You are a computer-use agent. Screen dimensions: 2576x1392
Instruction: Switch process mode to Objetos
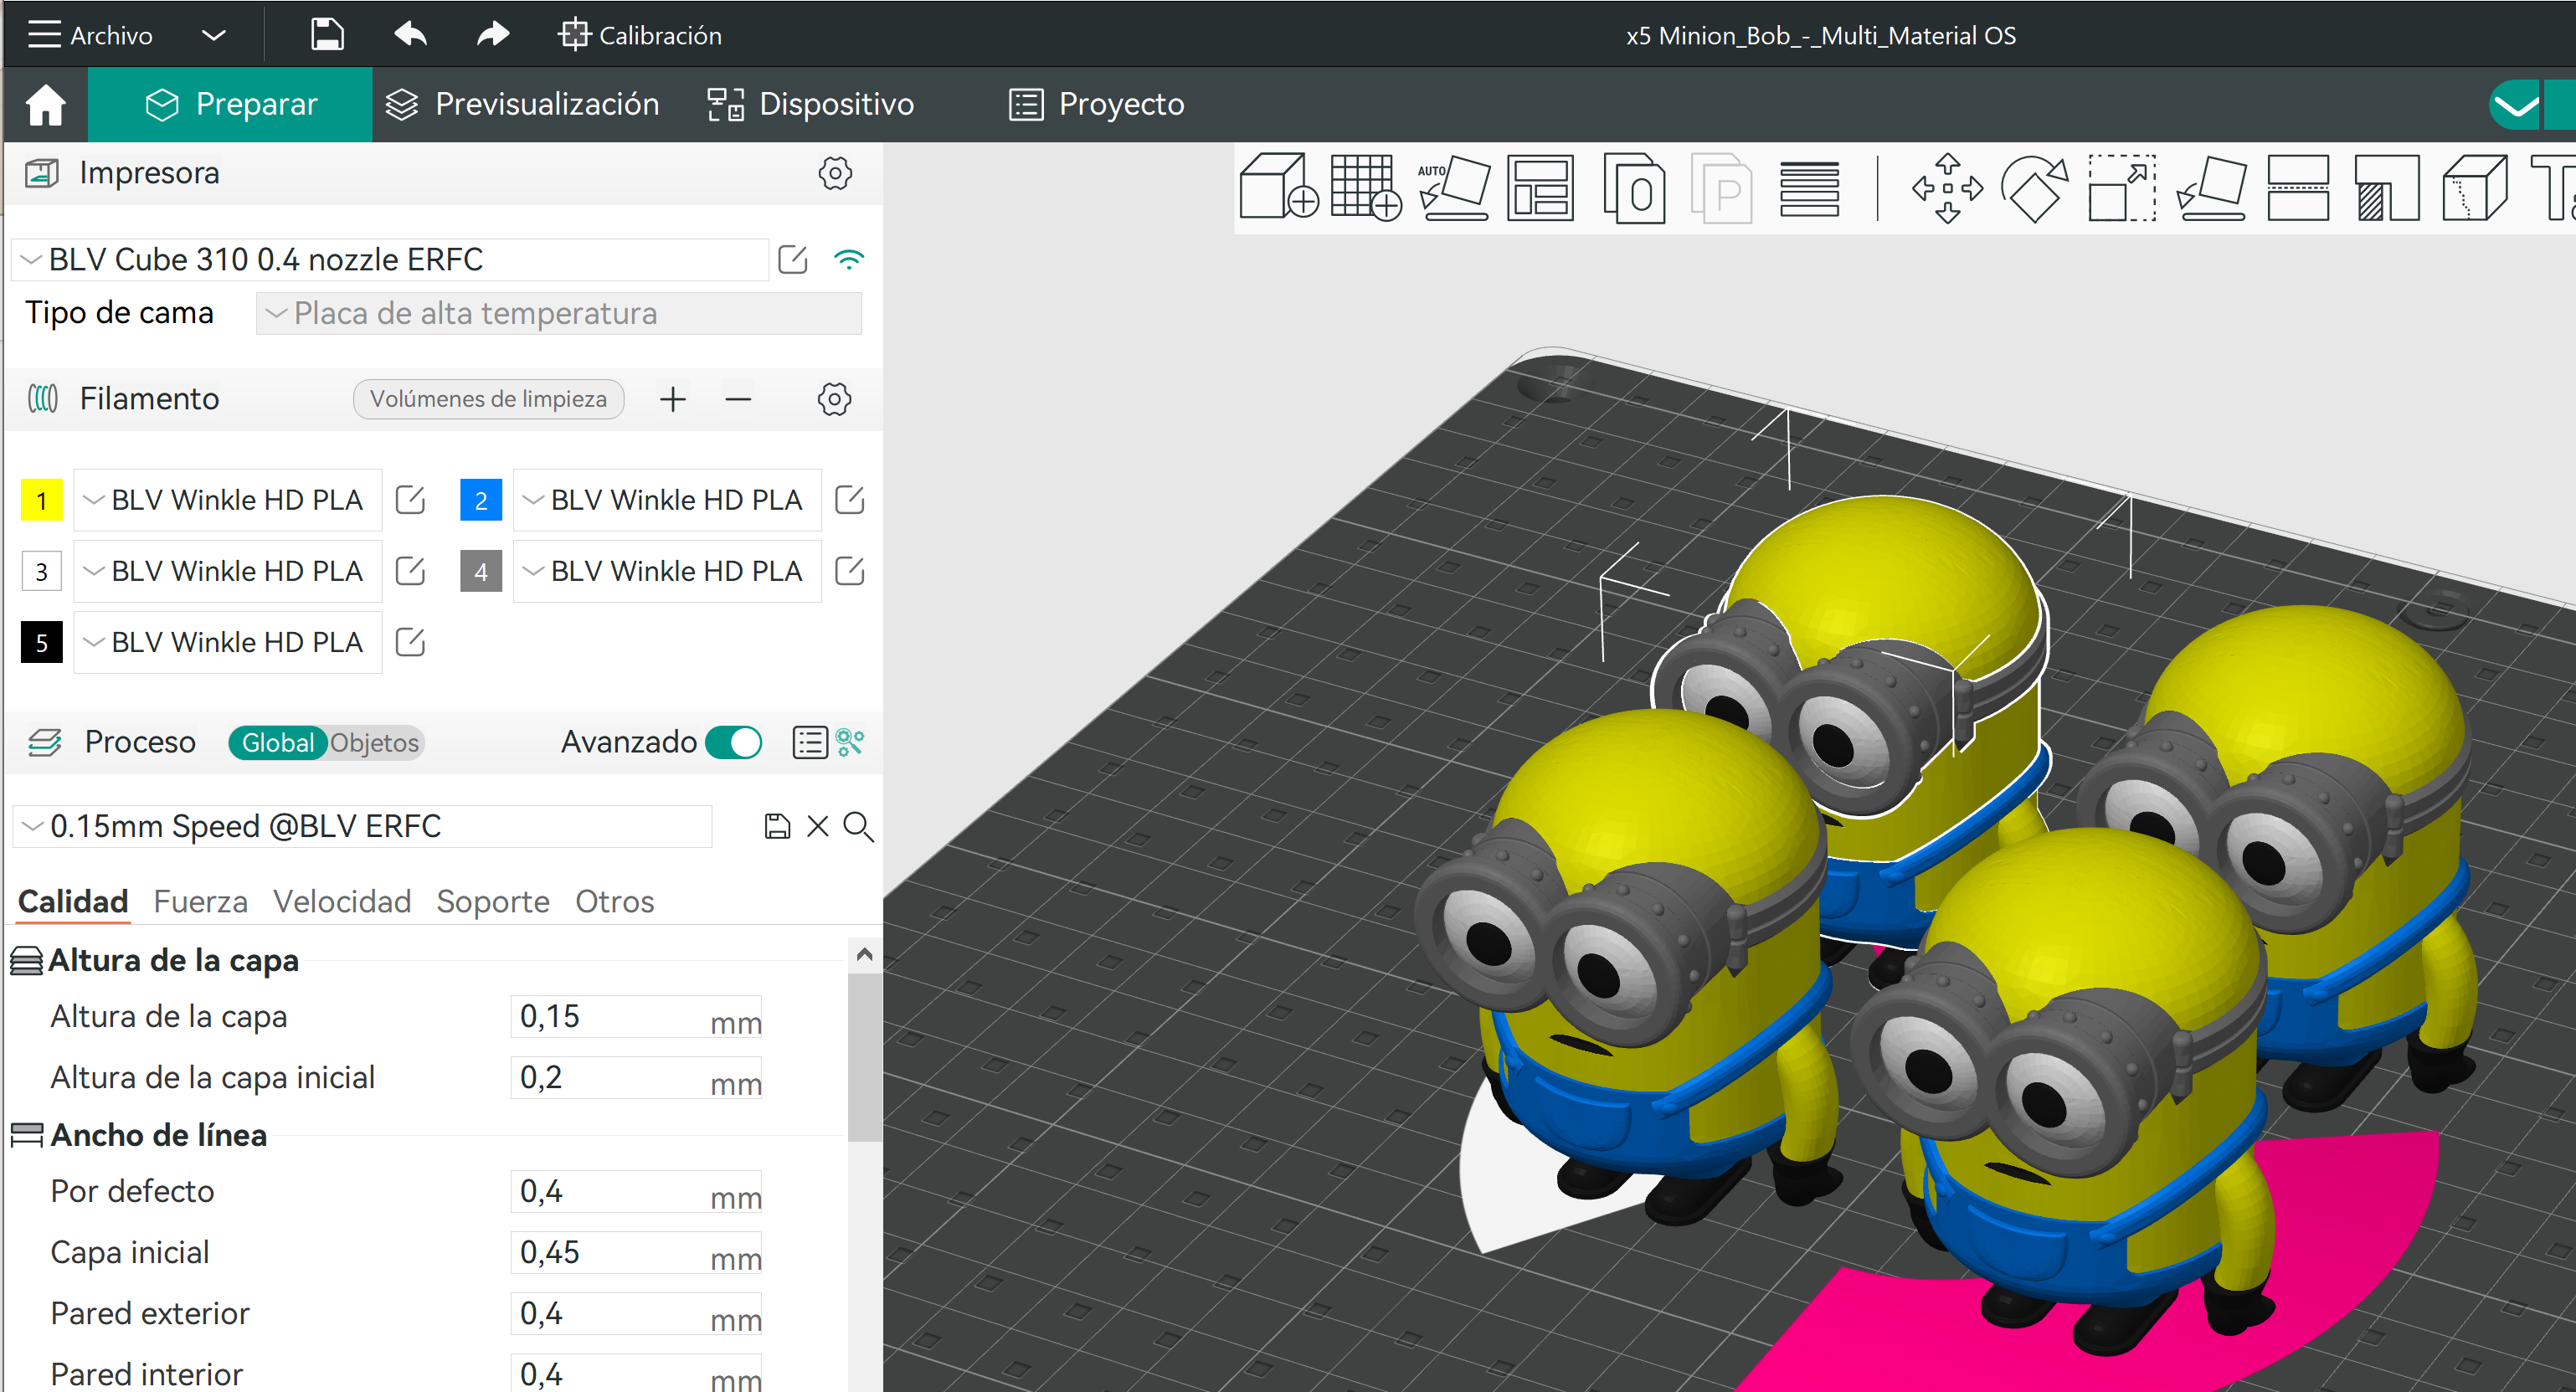pos(374,743)
